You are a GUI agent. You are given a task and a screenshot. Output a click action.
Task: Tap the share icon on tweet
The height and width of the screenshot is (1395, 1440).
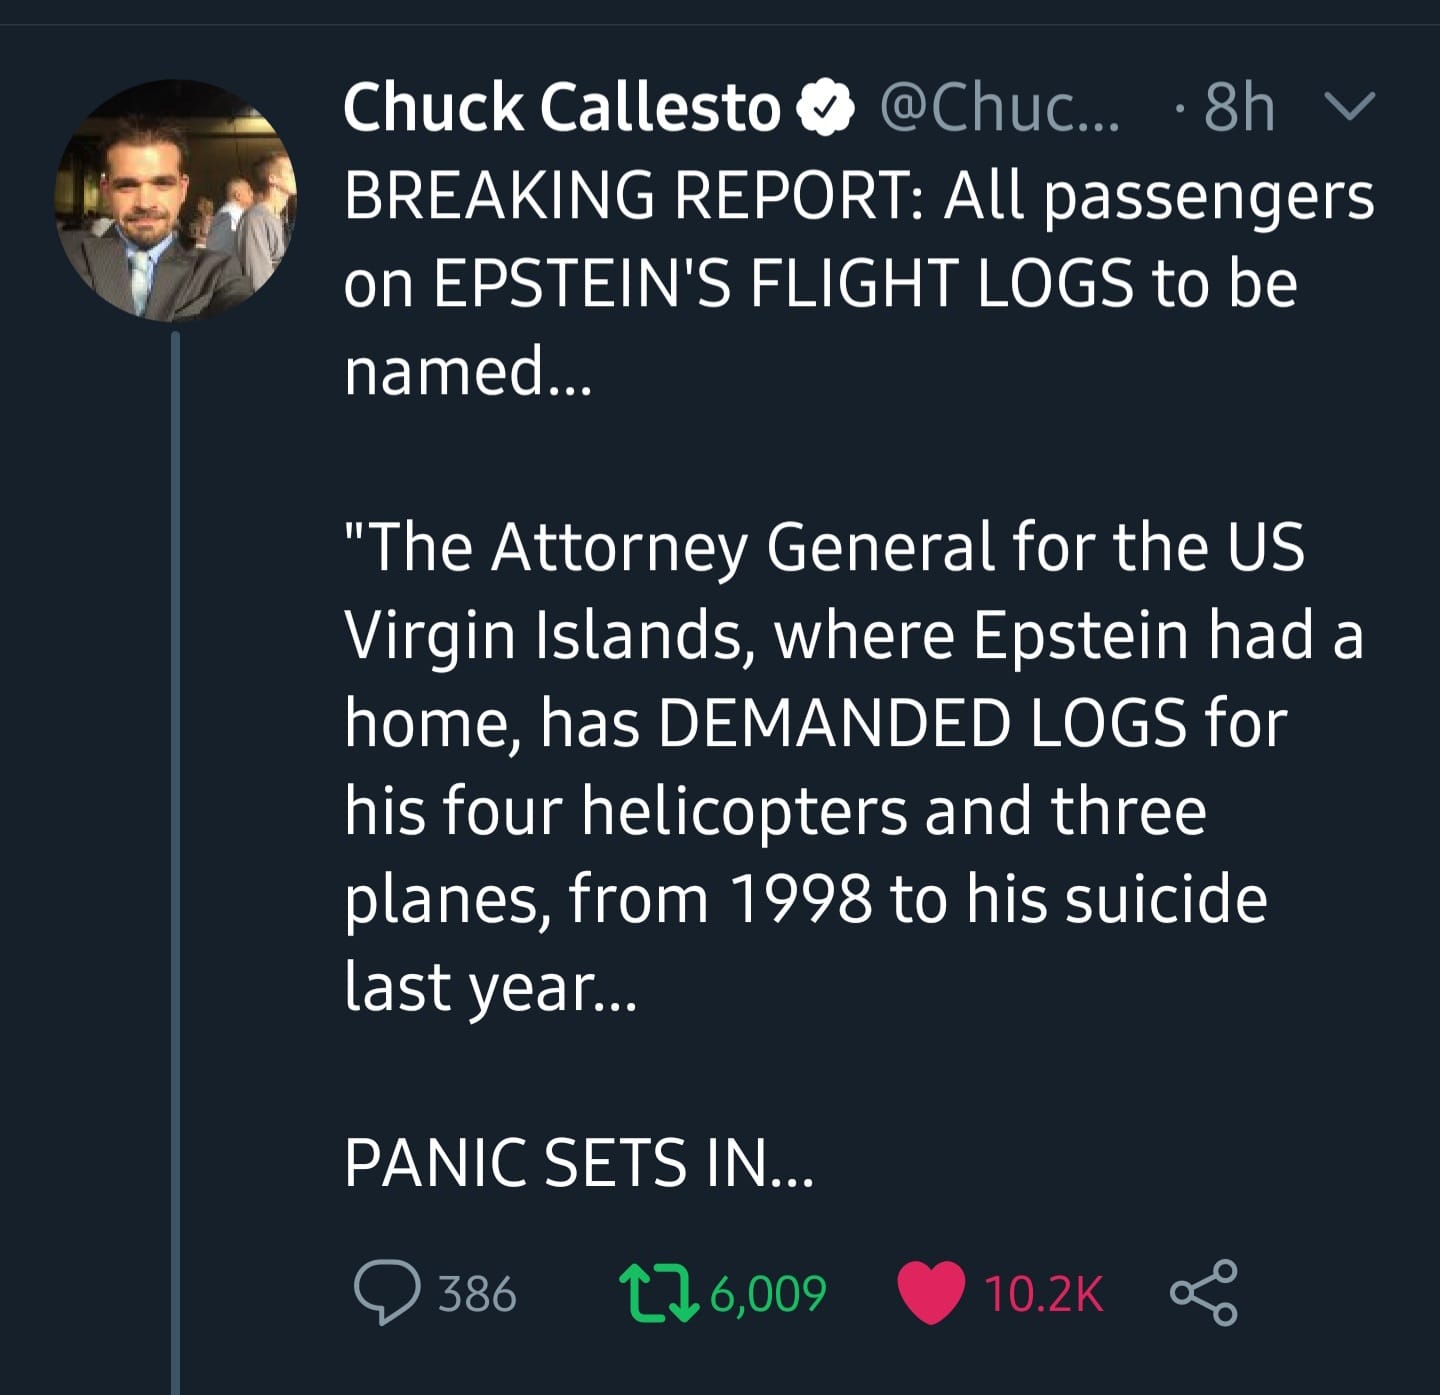click(1203, 1293)
